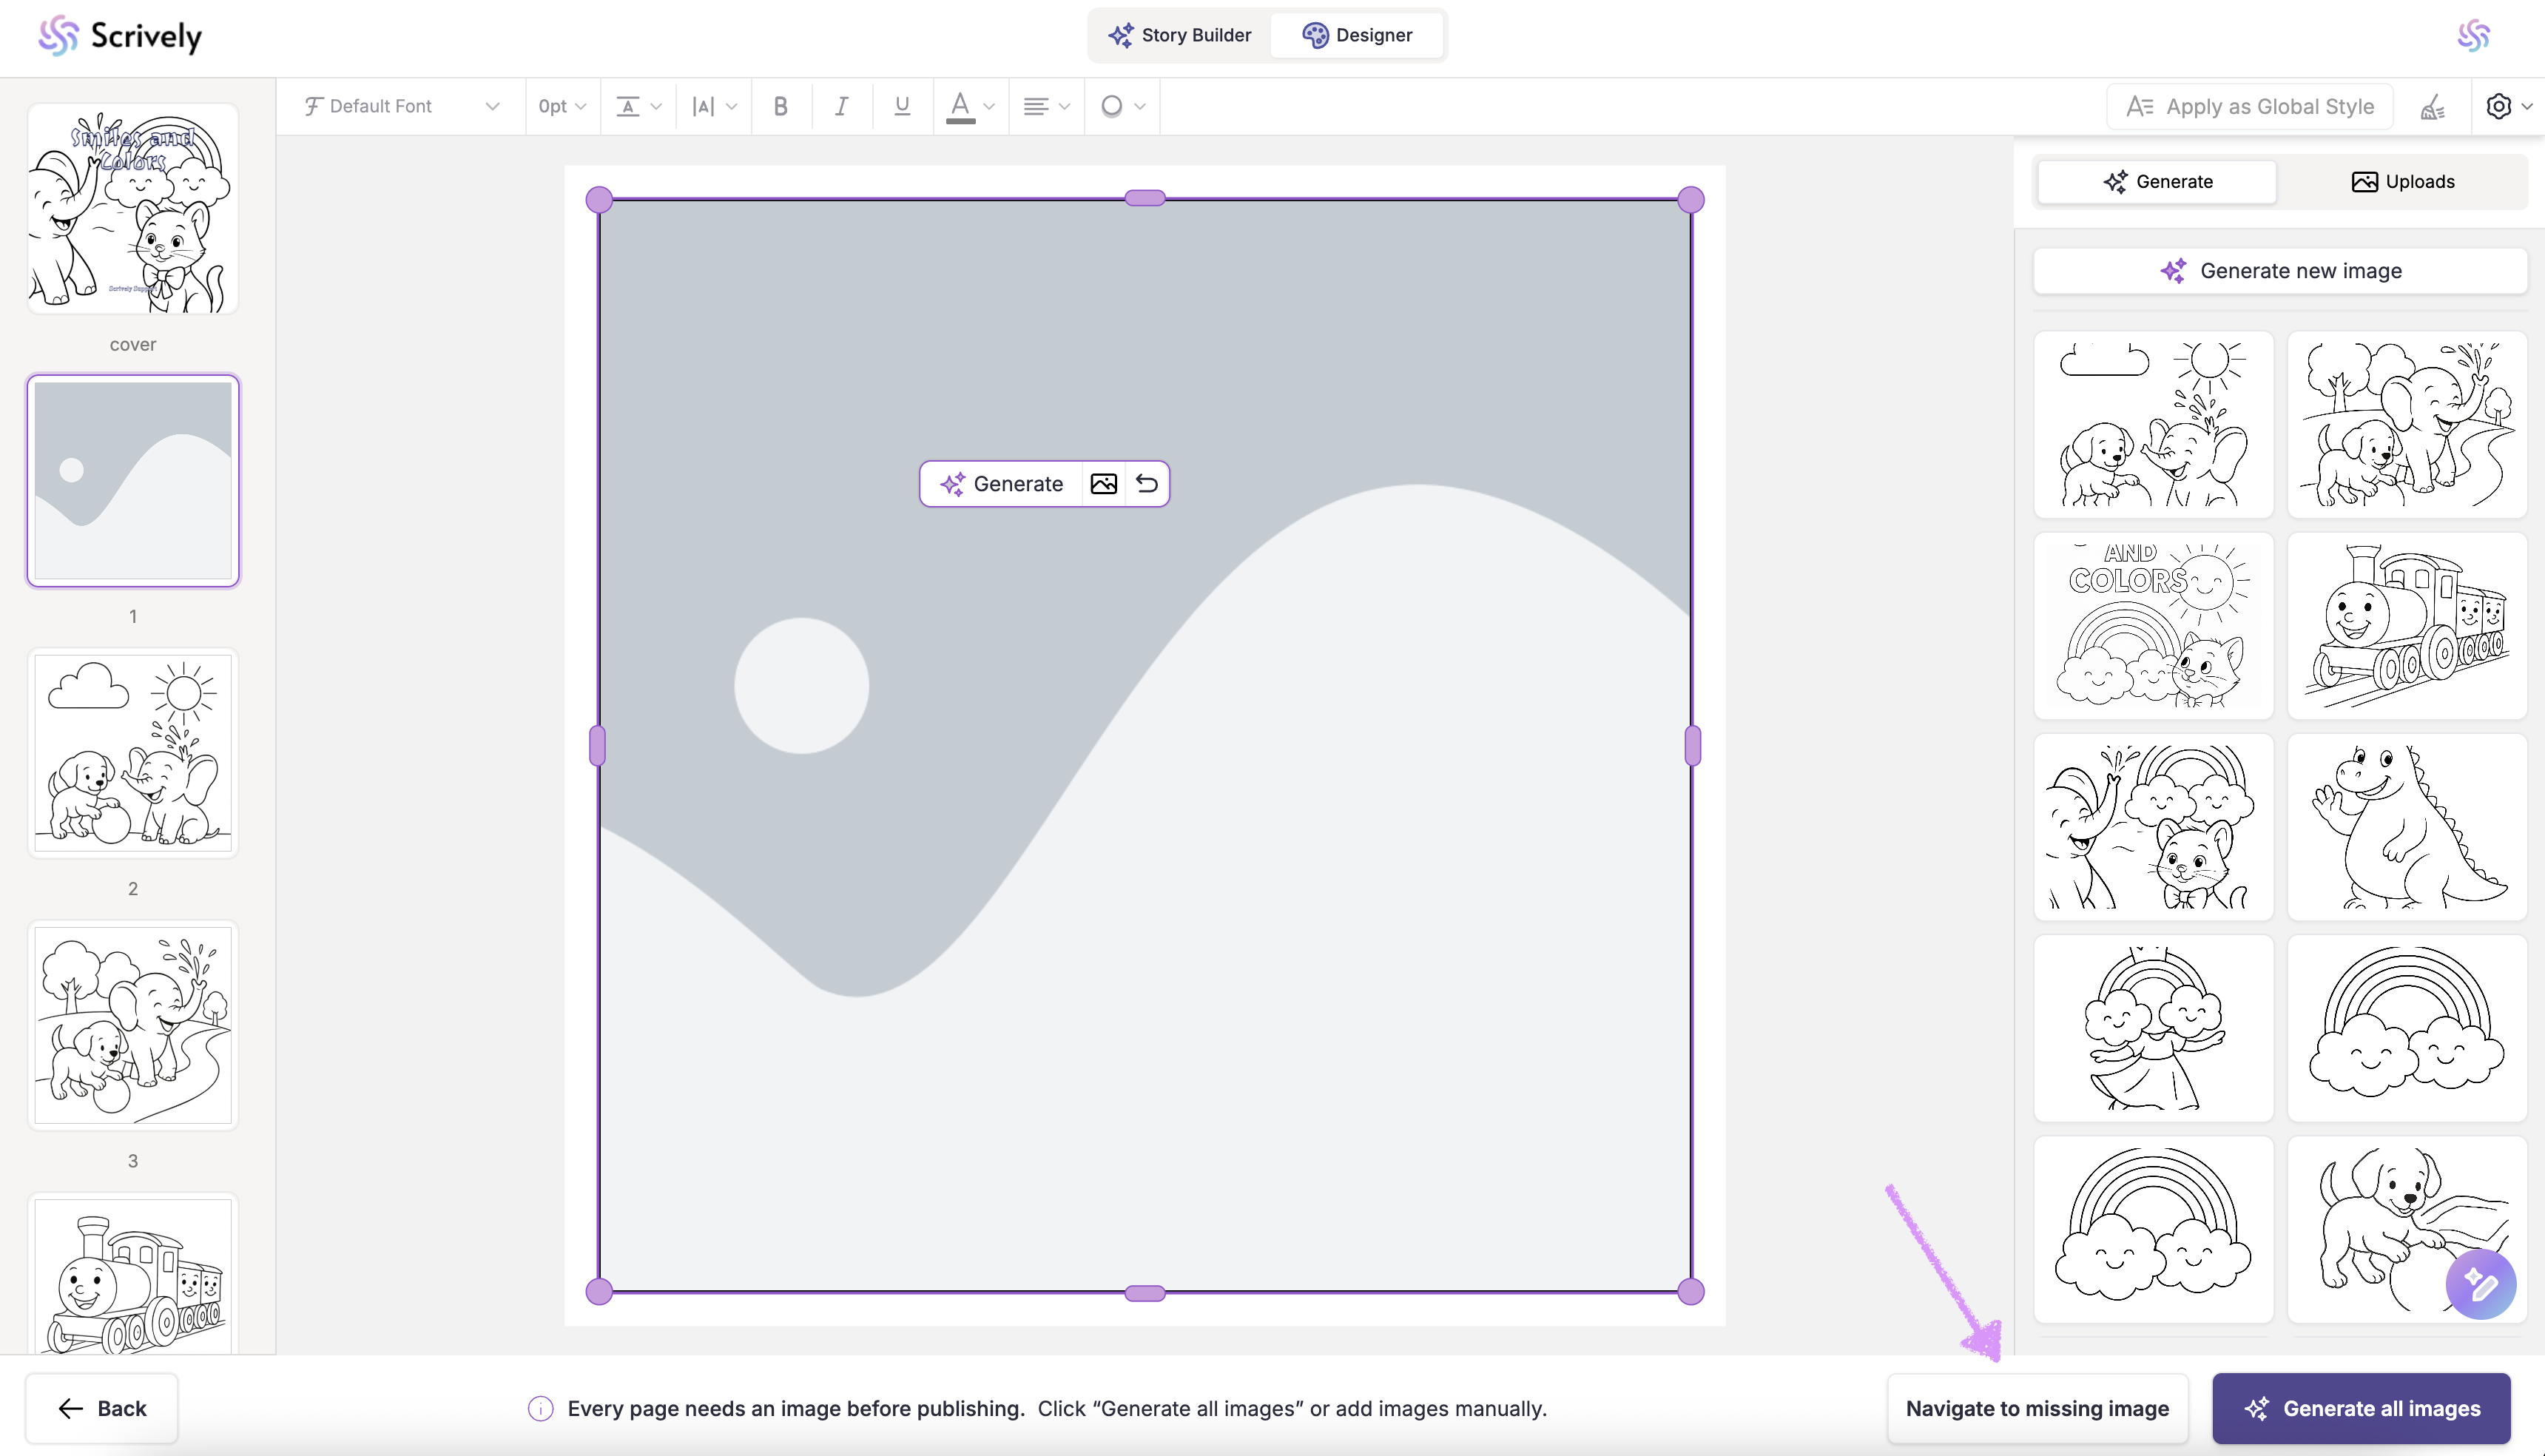Click the profile logo icon at top right
This screenshot has width=2545, height=1456.
coord(2473,36)
